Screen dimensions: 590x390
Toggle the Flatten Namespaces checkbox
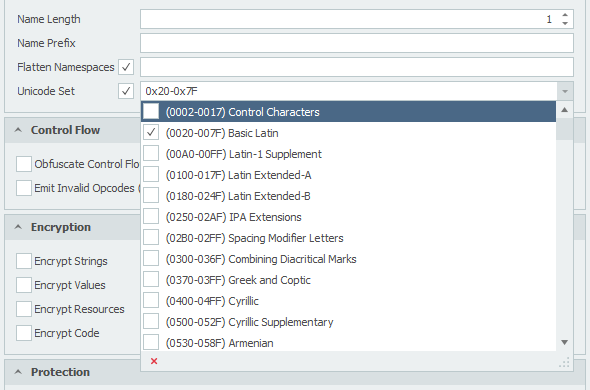coord(126,67)
